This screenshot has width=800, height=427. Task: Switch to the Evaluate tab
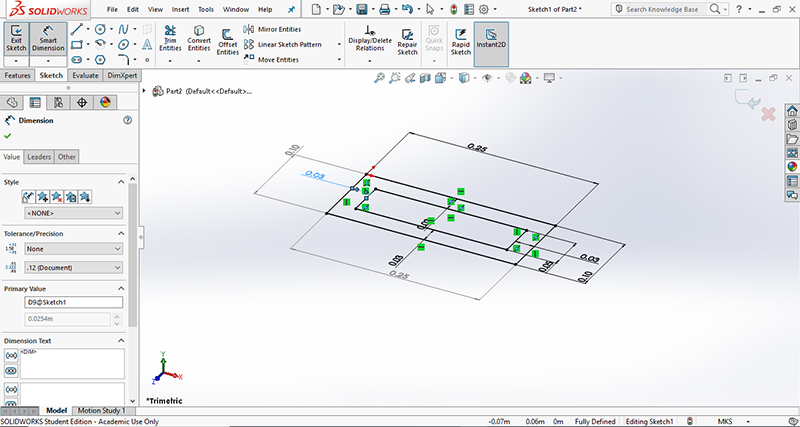(85, 75)
